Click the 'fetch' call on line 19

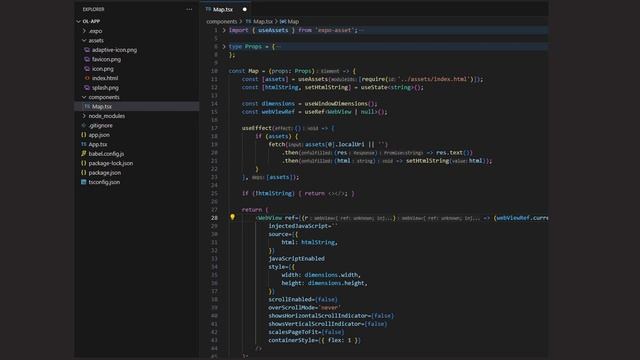pyautogui.click(x=277, y=144)
